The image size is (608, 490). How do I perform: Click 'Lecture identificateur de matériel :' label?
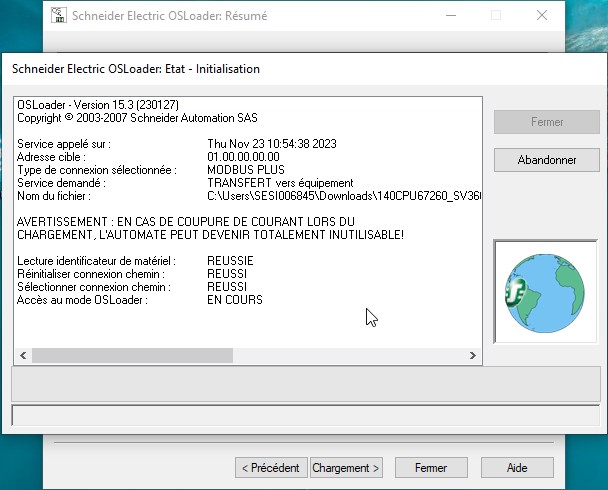pyautogui.click(x=96, y=261)
